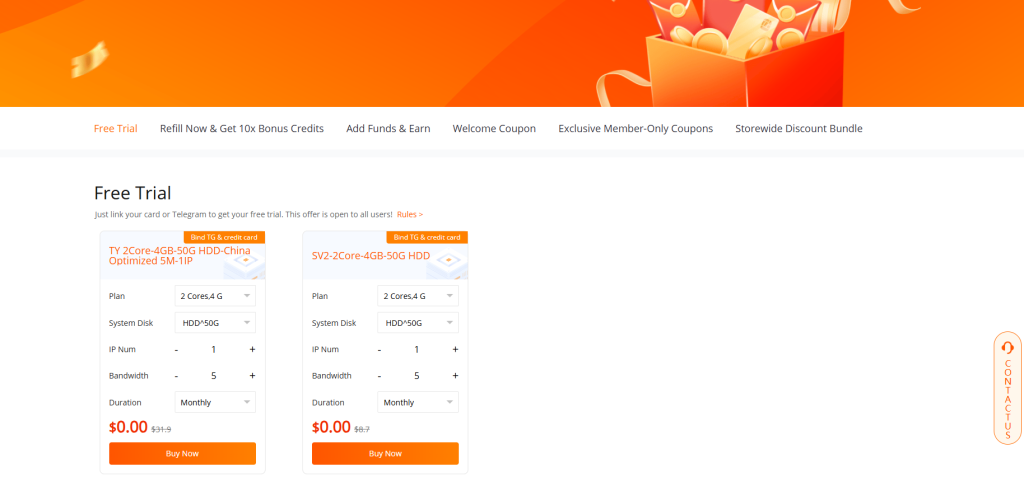Open System Disk dropdown on TY card
This screenshot has width=1024, height=486.
point(215,323)
